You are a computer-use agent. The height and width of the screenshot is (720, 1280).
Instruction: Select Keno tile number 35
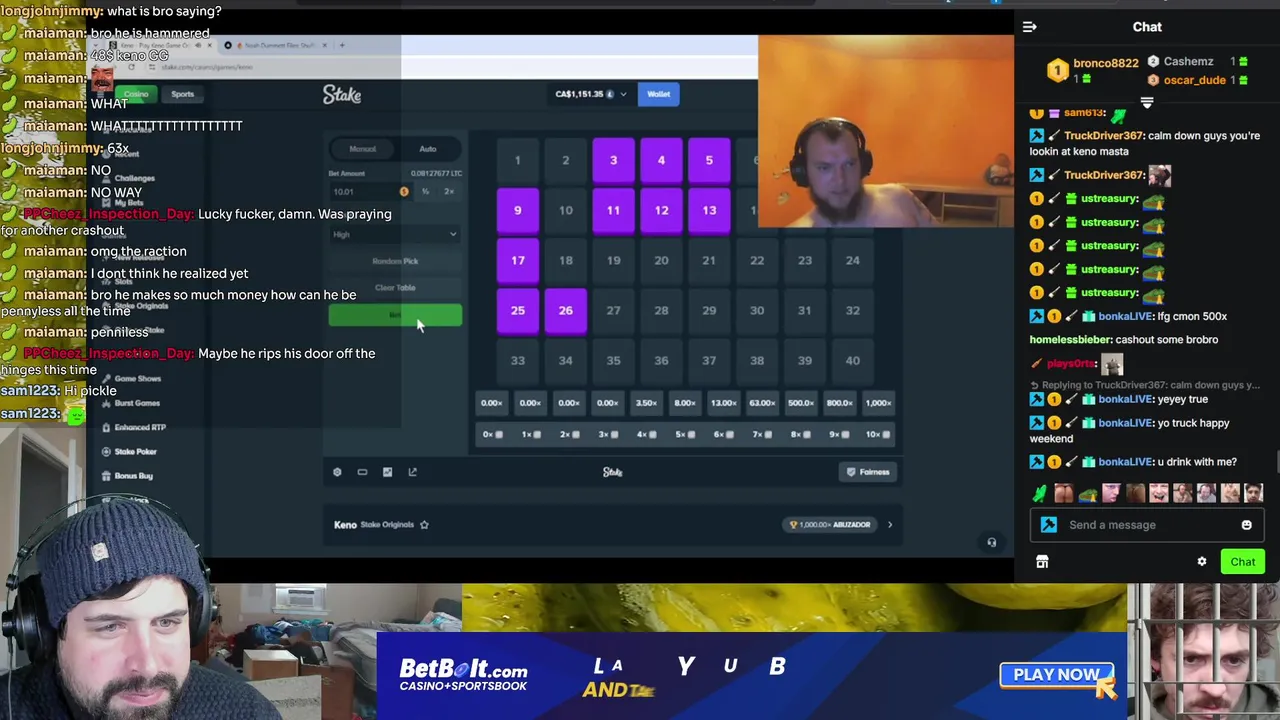[613, 360]
